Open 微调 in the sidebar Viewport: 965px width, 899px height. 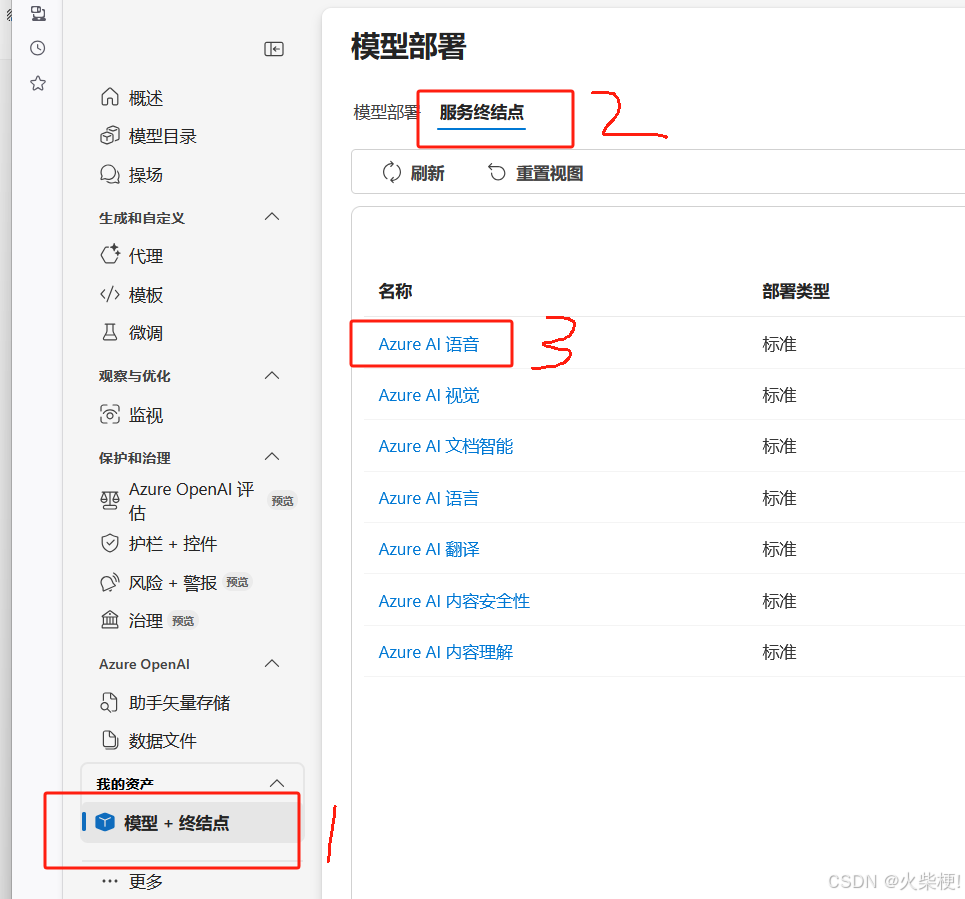(x=146, y=333)
